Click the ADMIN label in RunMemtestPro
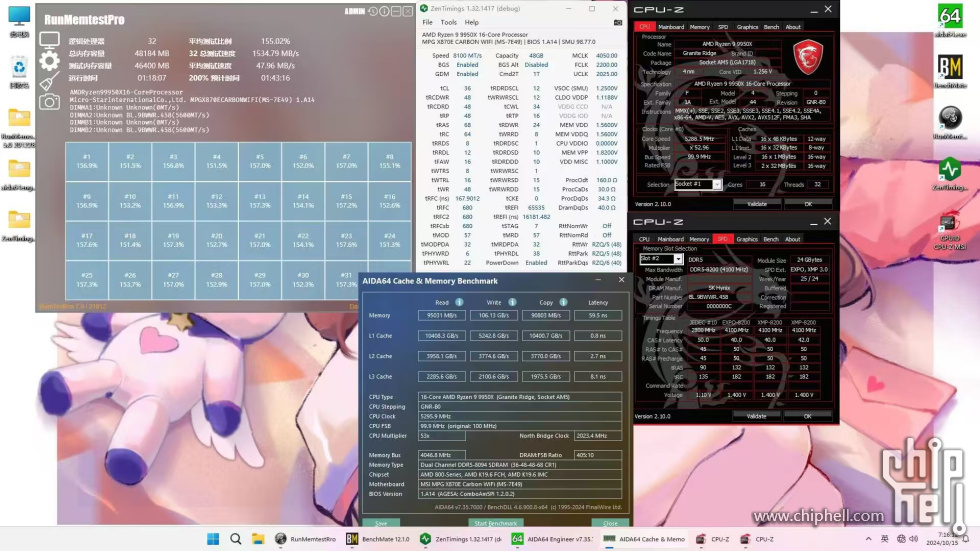The image size is (980, 551). click(354, 11)
